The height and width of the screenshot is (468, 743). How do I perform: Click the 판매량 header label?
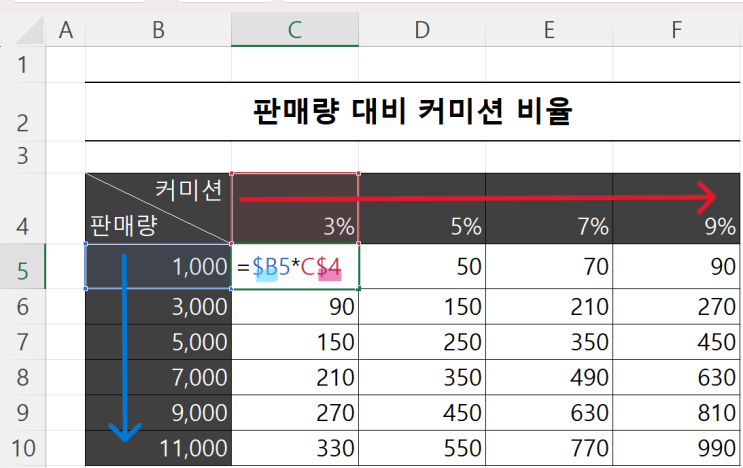123,225
